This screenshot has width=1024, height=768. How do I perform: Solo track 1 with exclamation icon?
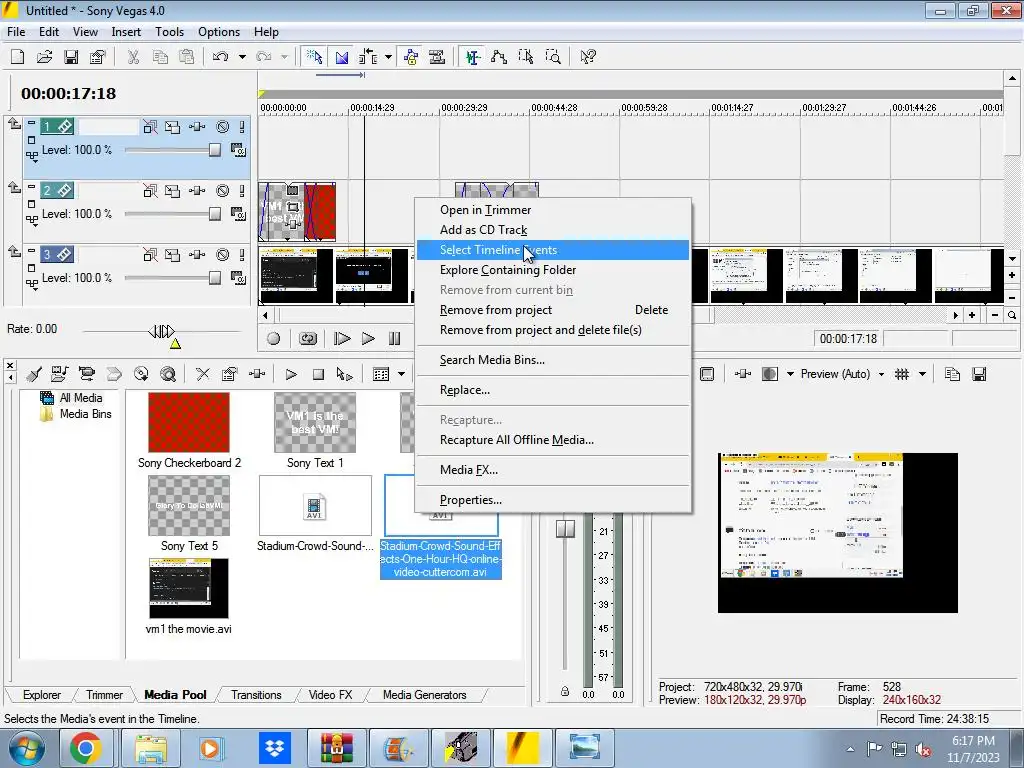pos(242,127)
